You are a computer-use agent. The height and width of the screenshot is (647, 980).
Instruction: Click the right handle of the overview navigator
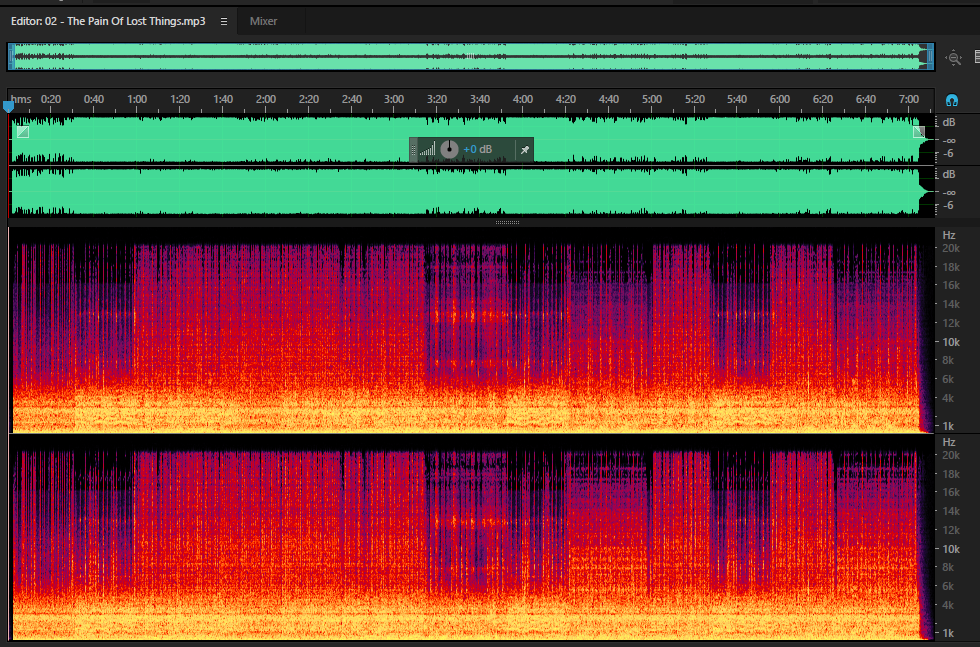click(x=931, y=57)
